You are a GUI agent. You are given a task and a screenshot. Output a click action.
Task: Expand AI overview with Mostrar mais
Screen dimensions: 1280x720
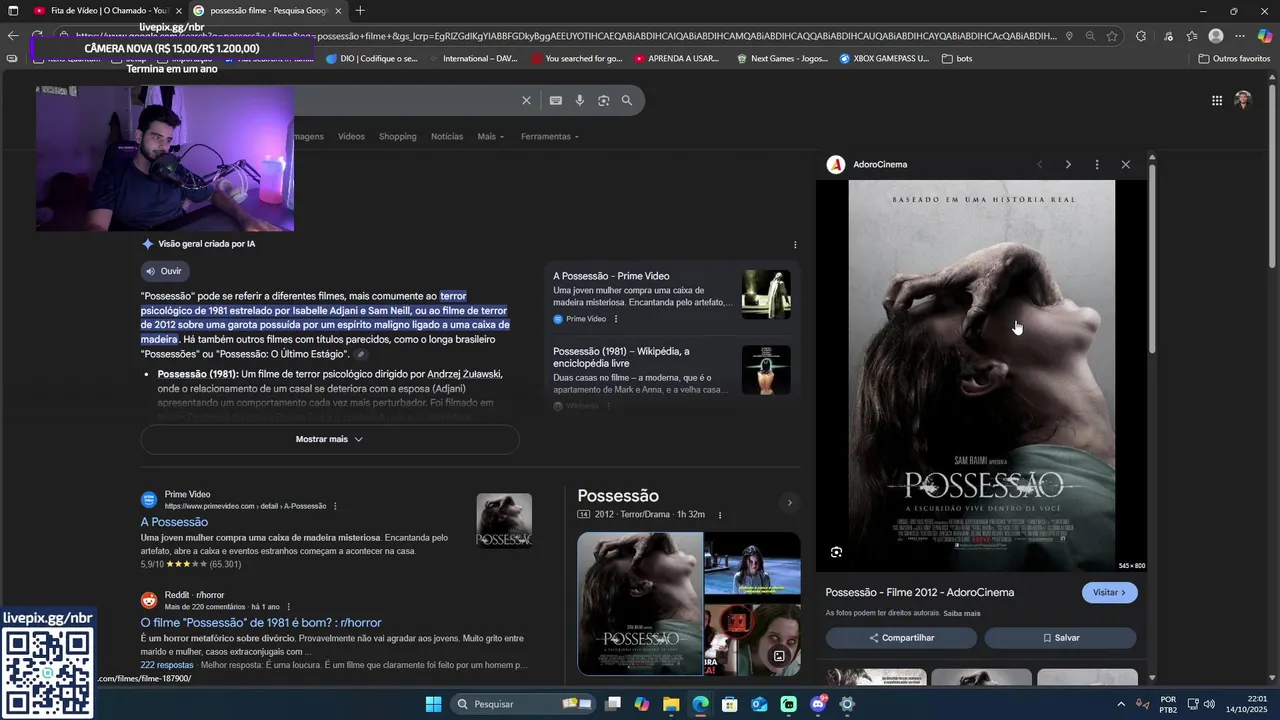click(330, 439)
